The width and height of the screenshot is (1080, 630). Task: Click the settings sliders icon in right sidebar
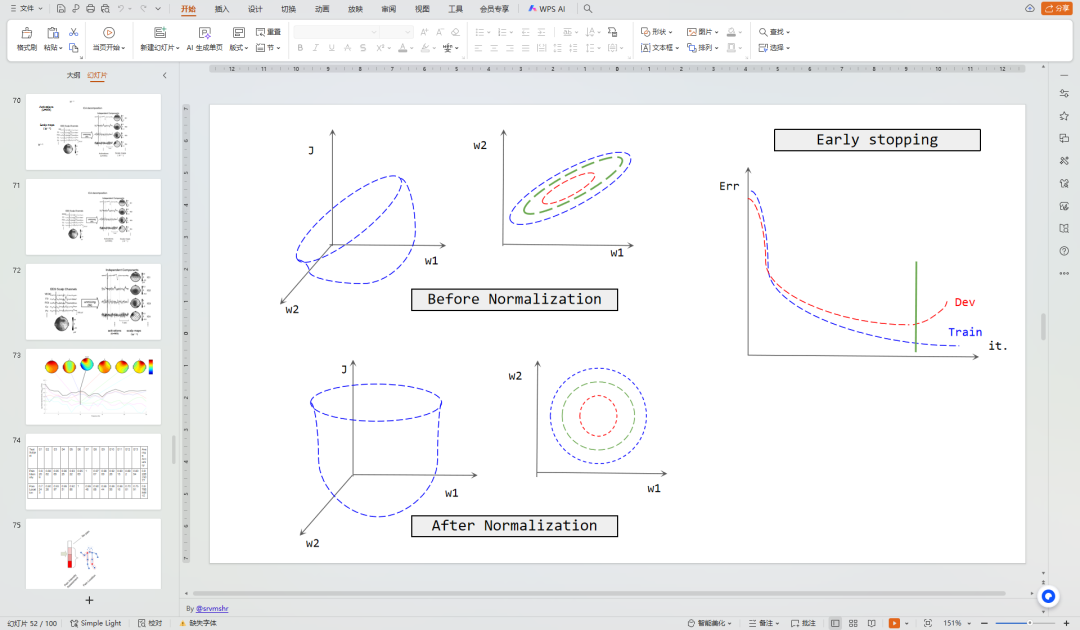[1064, 94]
